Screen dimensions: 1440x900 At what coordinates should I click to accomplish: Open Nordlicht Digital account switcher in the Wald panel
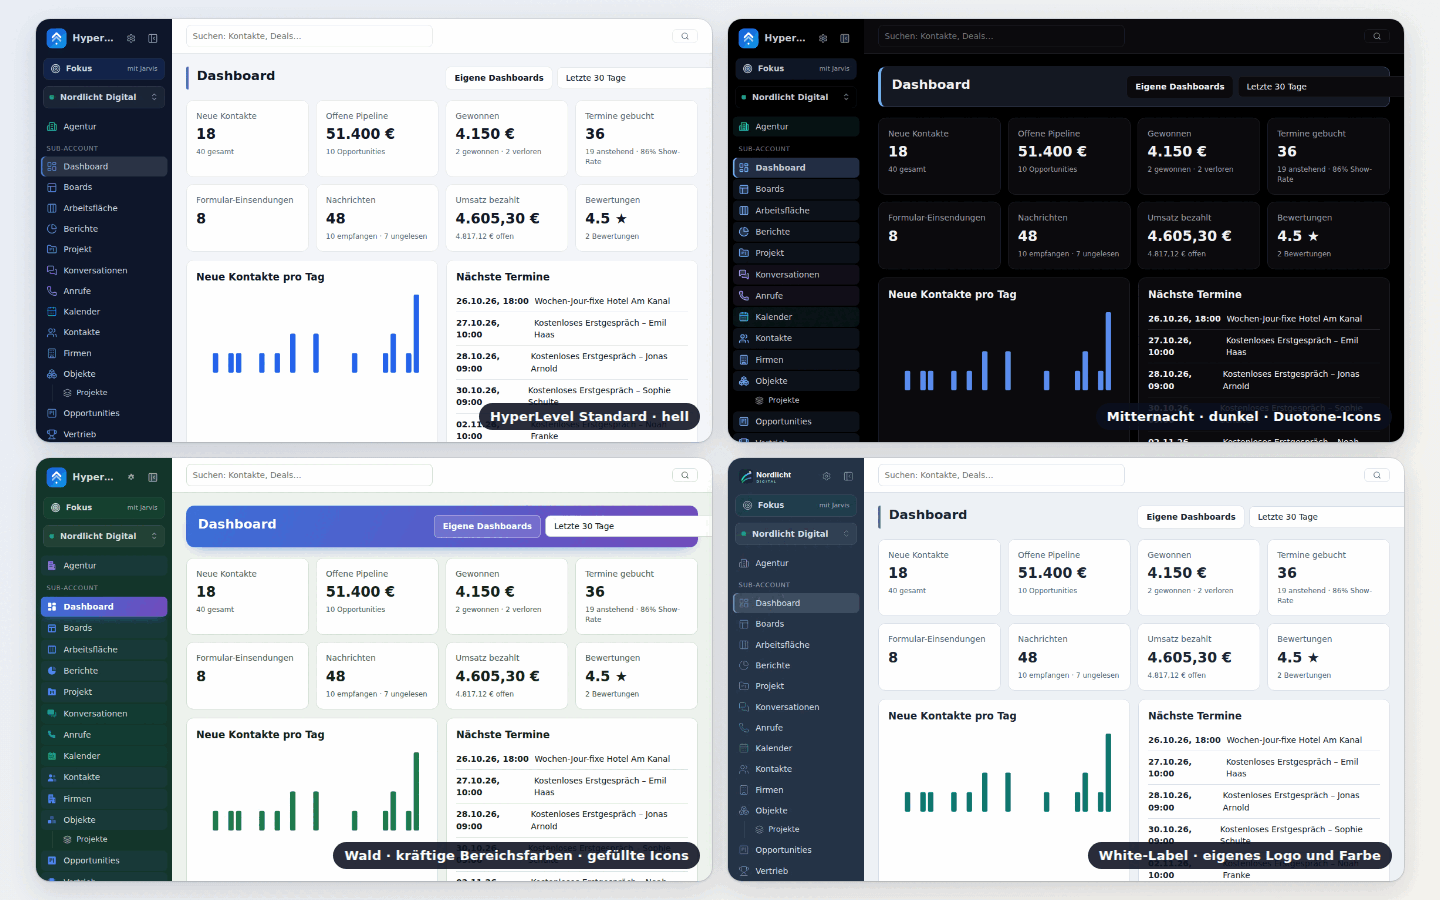(x=104, y=536)
